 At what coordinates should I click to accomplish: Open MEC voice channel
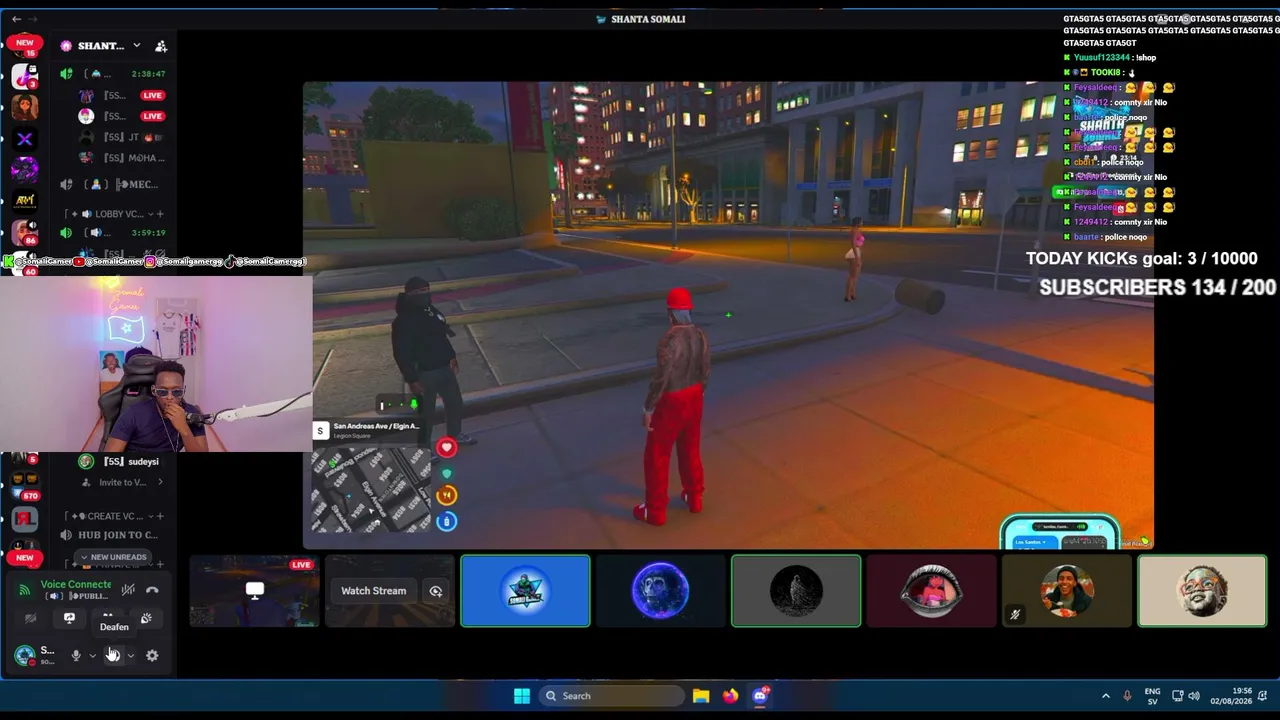[x=112, y=184]
